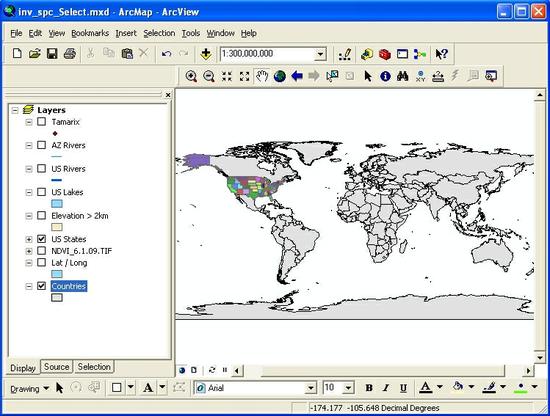
Task: Click the Fixed Zoom In icon
Action: 227,76
